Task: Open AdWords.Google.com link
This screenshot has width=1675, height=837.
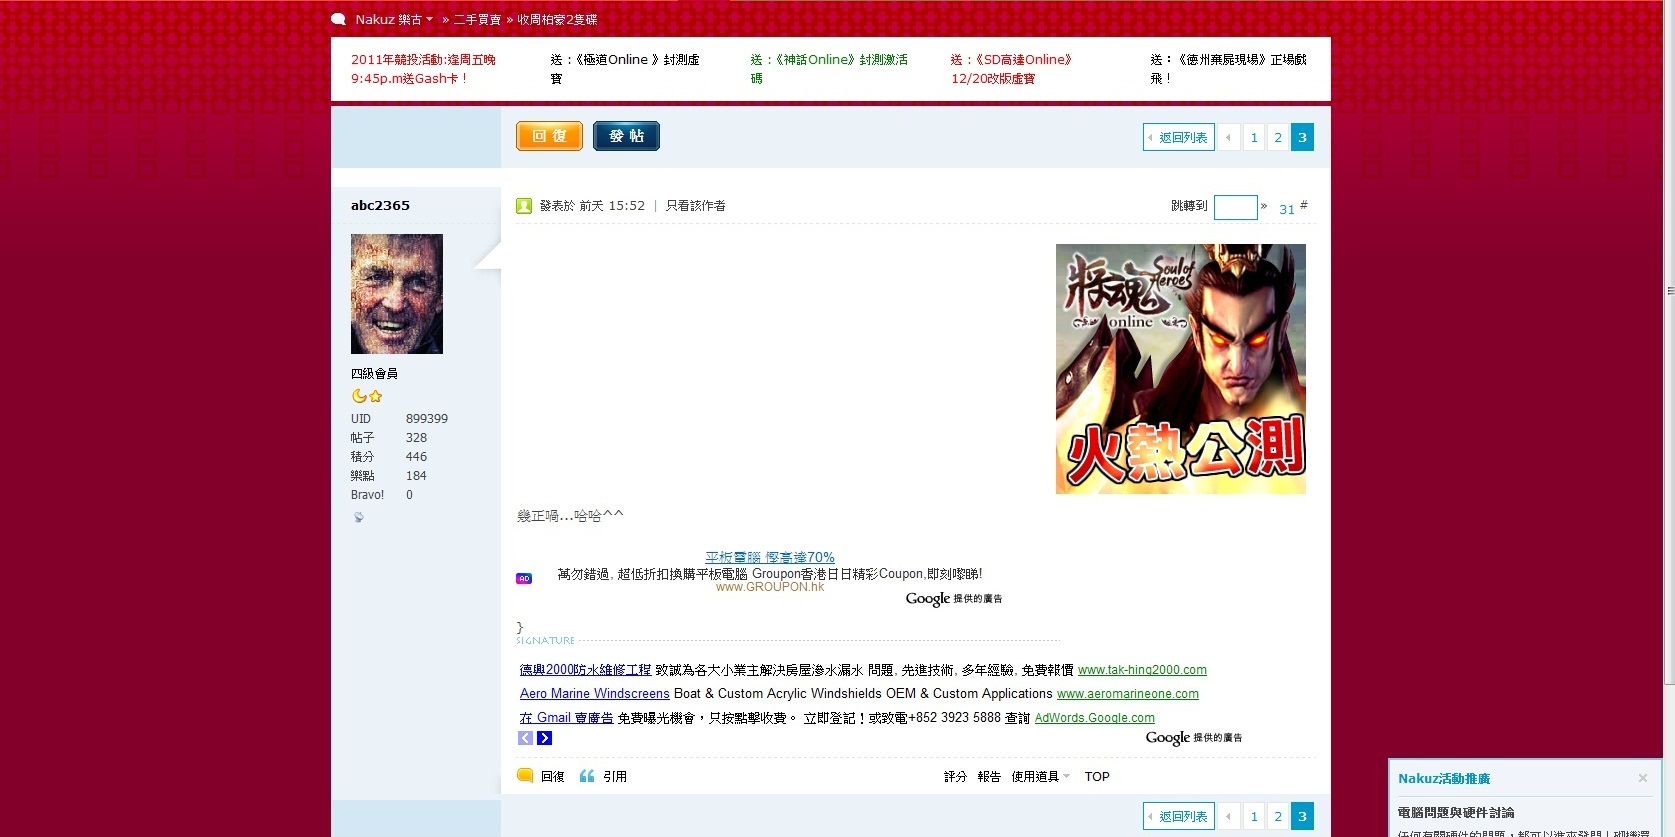Action: click(x=1095, y=718)
